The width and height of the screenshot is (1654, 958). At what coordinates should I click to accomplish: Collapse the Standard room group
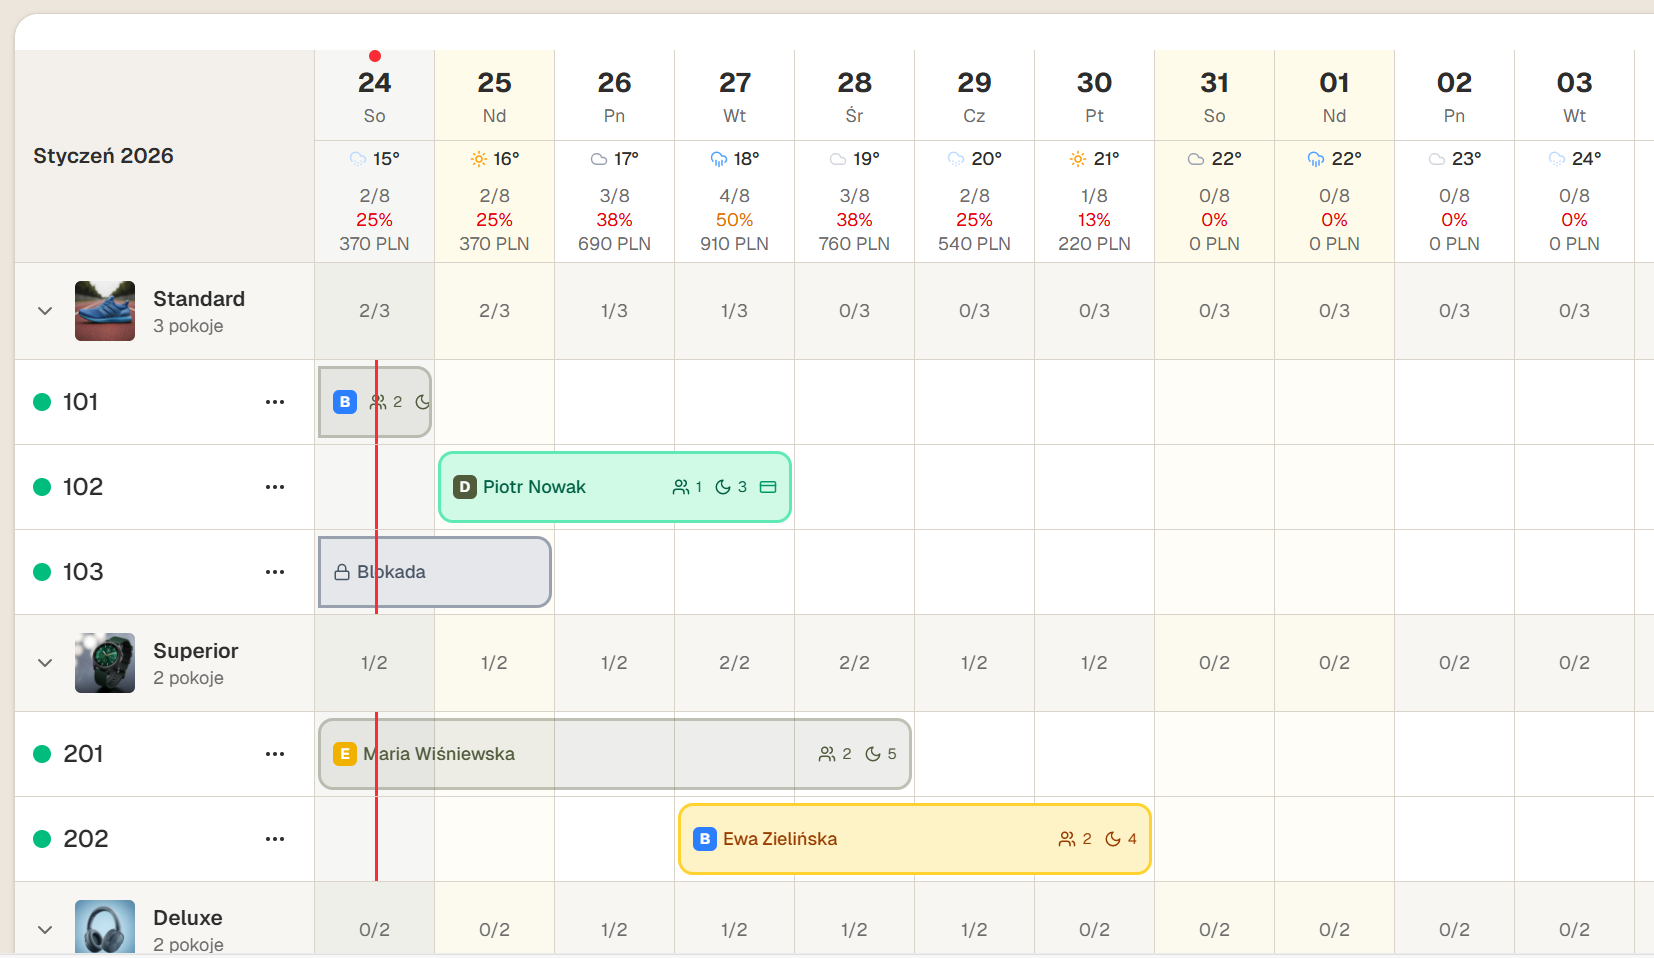pyautogui.click(x=45, y=311)
